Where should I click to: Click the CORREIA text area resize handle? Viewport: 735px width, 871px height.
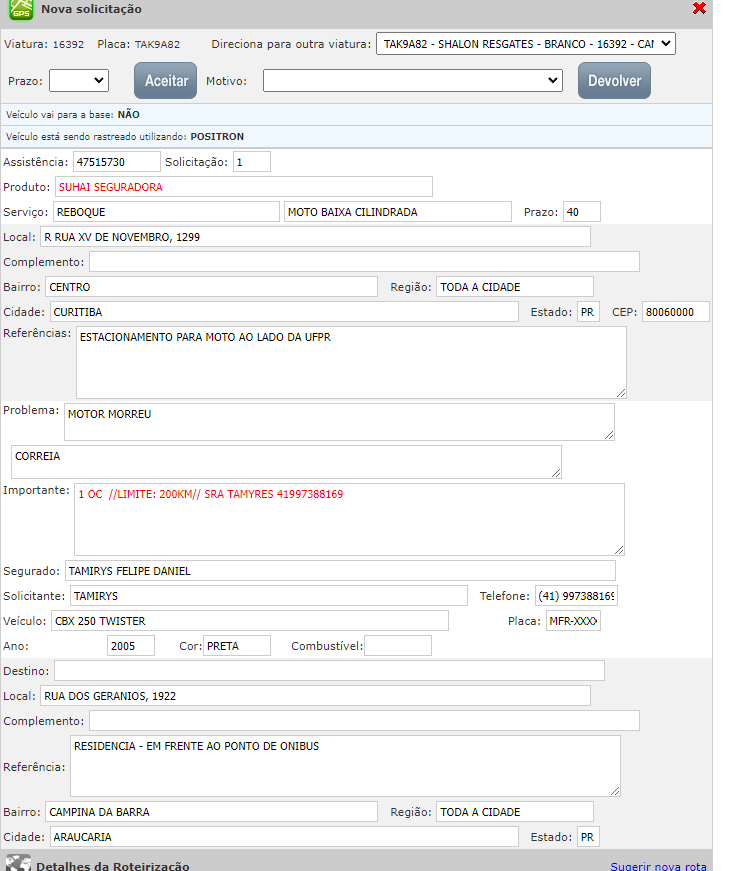point(556,473)
